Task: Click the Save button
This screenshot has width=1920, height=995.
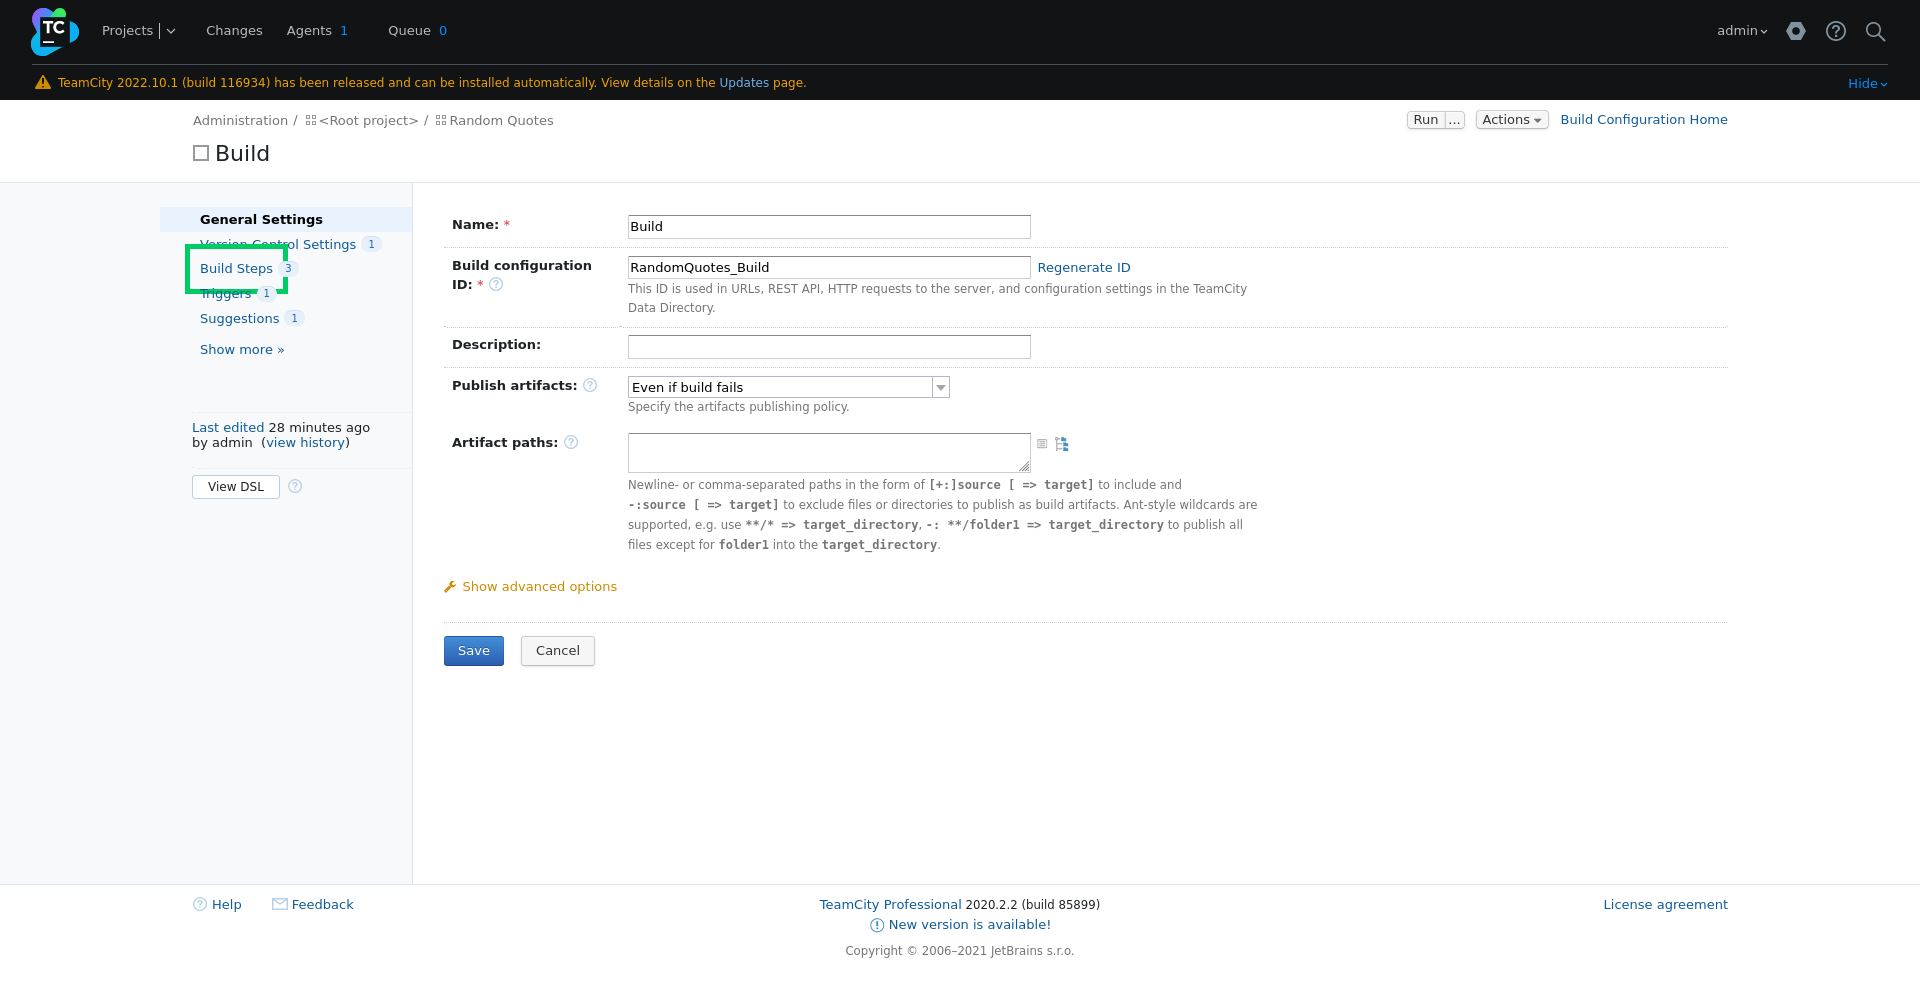Action: pyautogui.click(x=474, y=651)
